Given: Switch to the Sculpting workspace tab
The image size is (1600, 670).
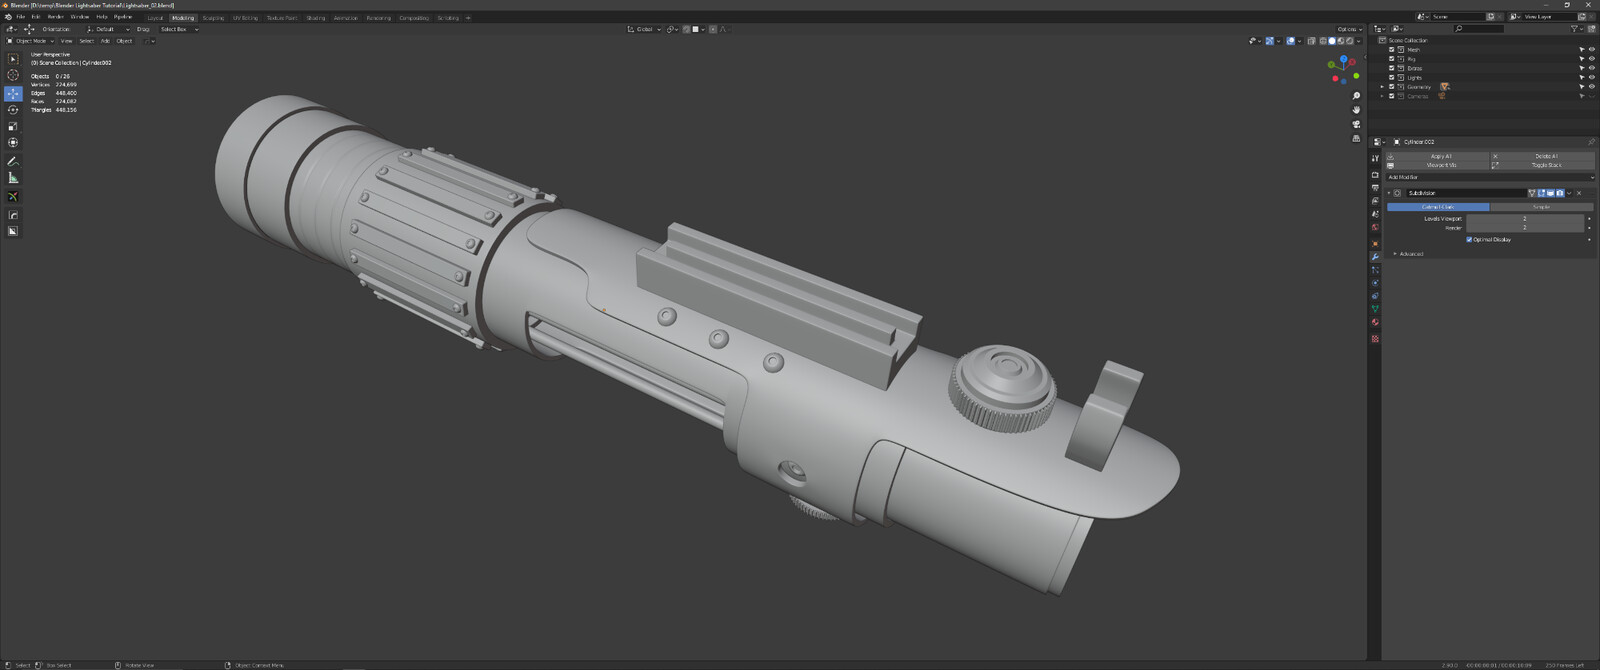Looking at the screenshot, I should [x=213, y=18].
